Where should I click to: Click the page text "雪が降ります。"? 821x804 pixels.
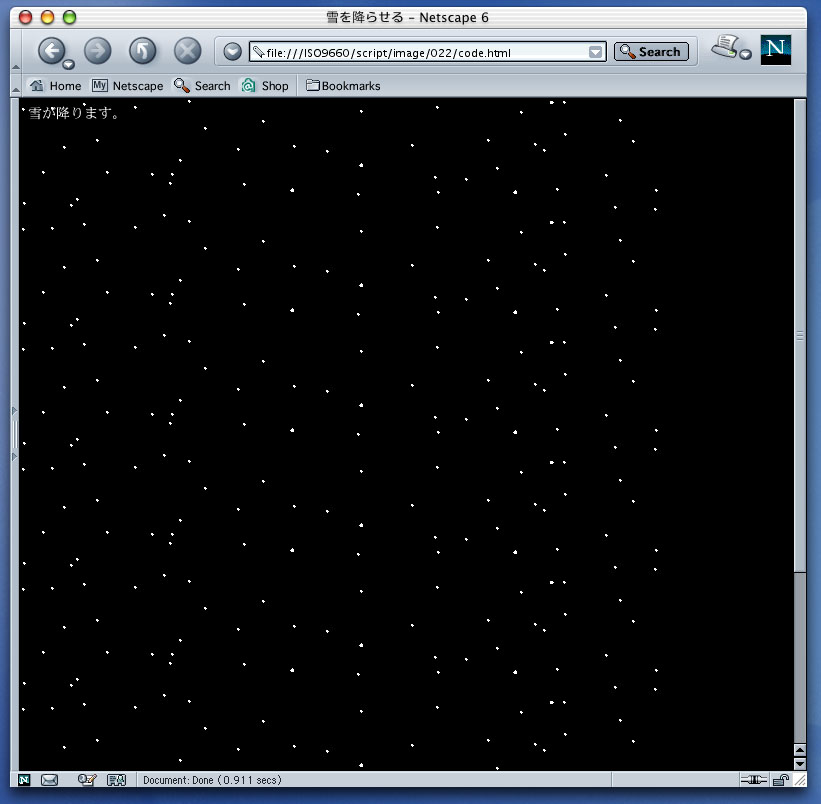coord(74,113)
